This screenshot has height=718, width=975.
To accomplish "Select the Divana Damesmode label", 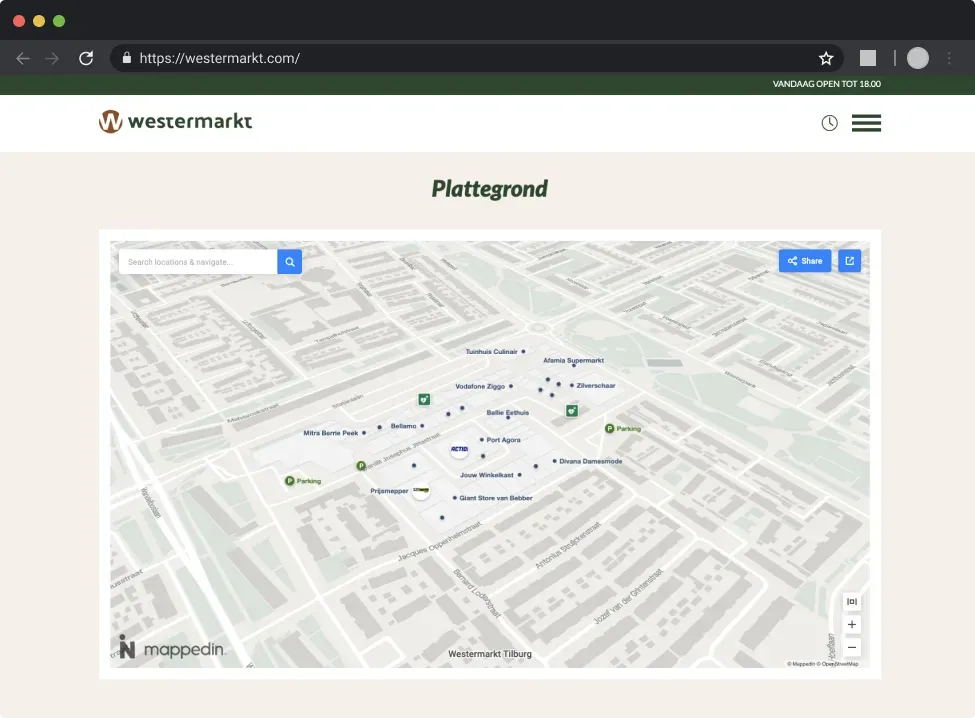I will point(591,461).
